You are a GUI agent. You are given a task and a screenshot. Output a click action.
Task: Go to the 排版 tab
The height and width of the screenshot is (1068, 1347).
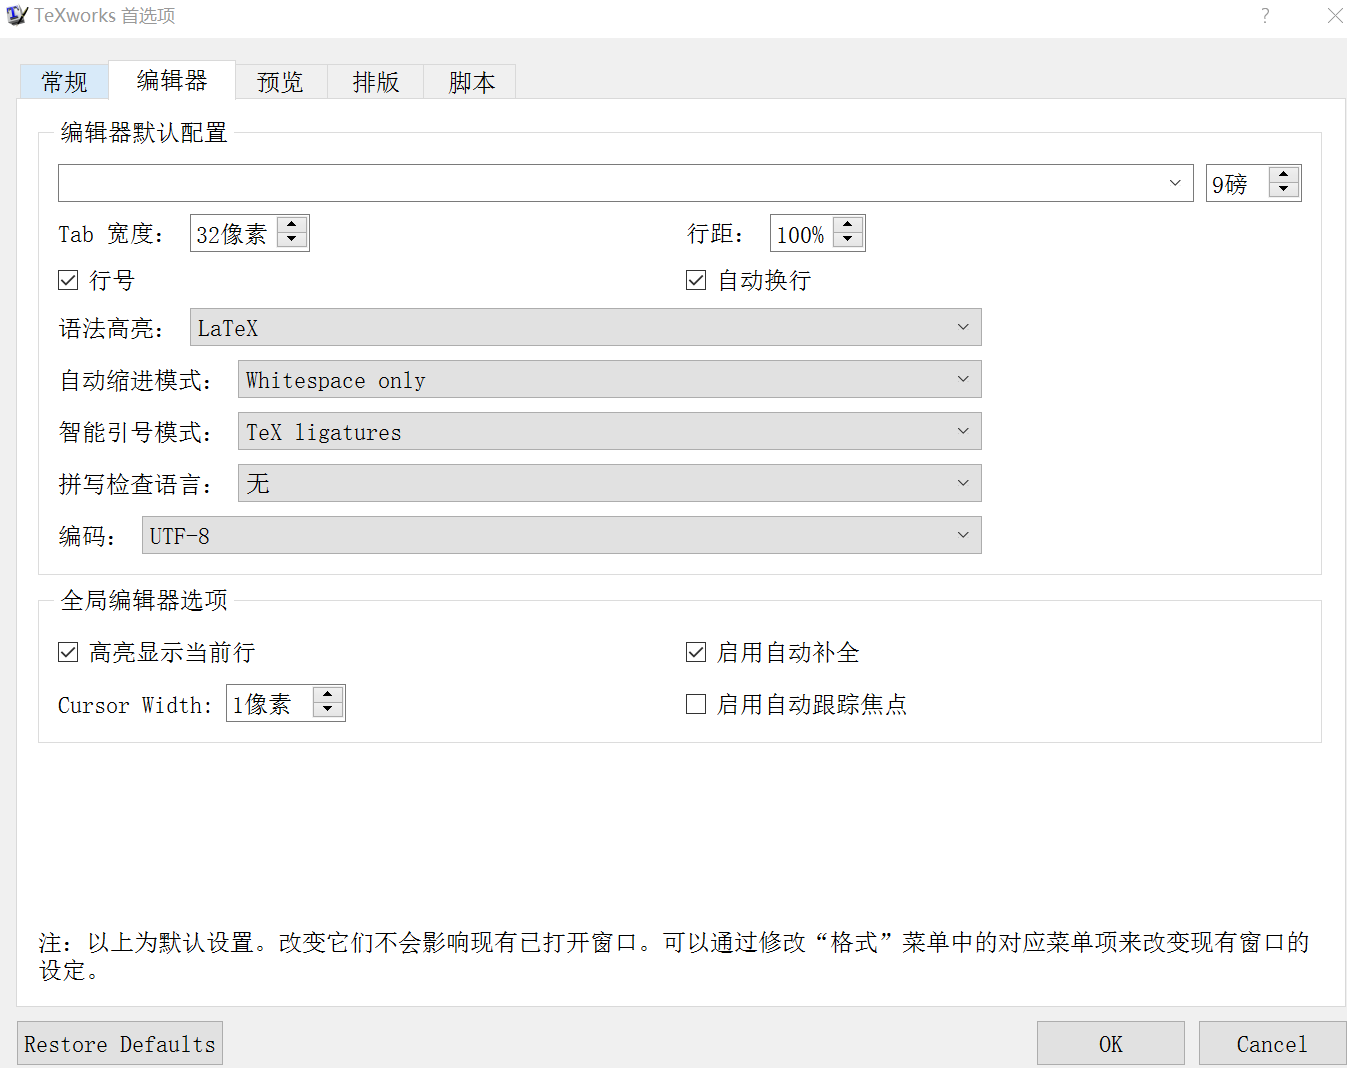click(x=376, y=81)
